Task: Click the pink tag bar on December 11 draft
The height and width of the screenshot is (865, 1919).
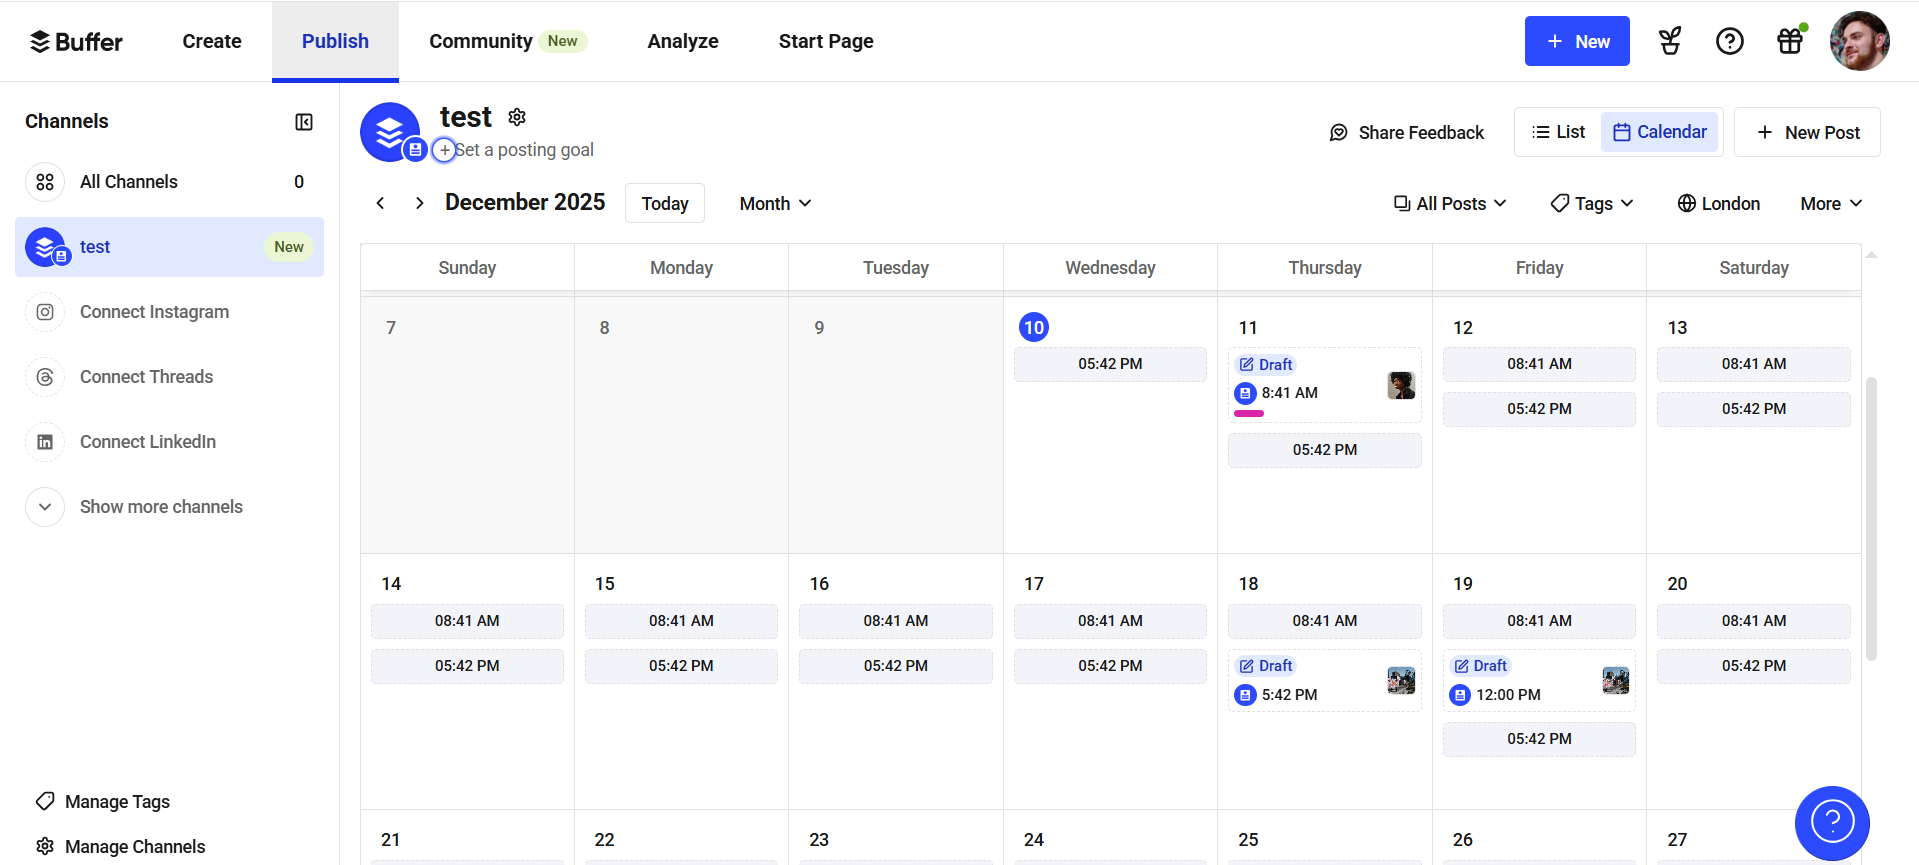Action: coord(1249,413)
